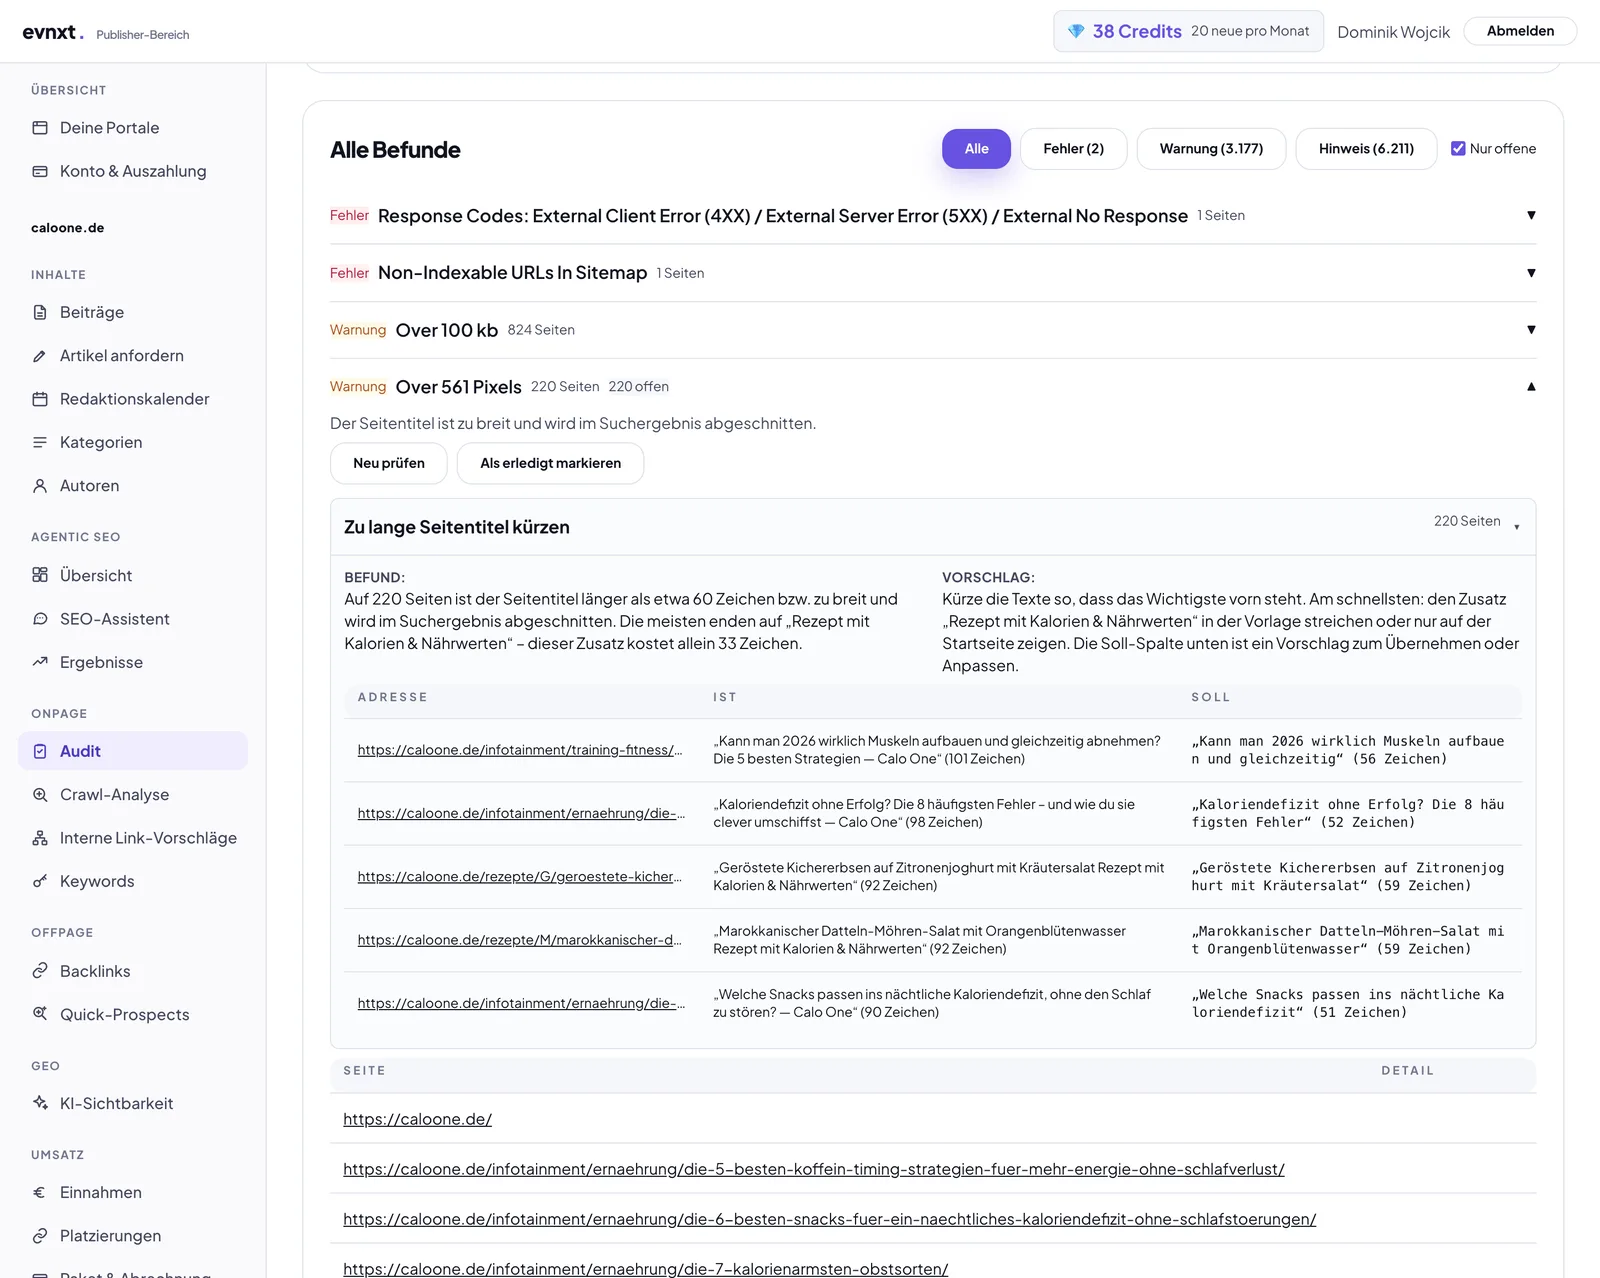The image size is (1600, 1278).
Task: Open the Audit sidebar item
Action: point(133,751)
